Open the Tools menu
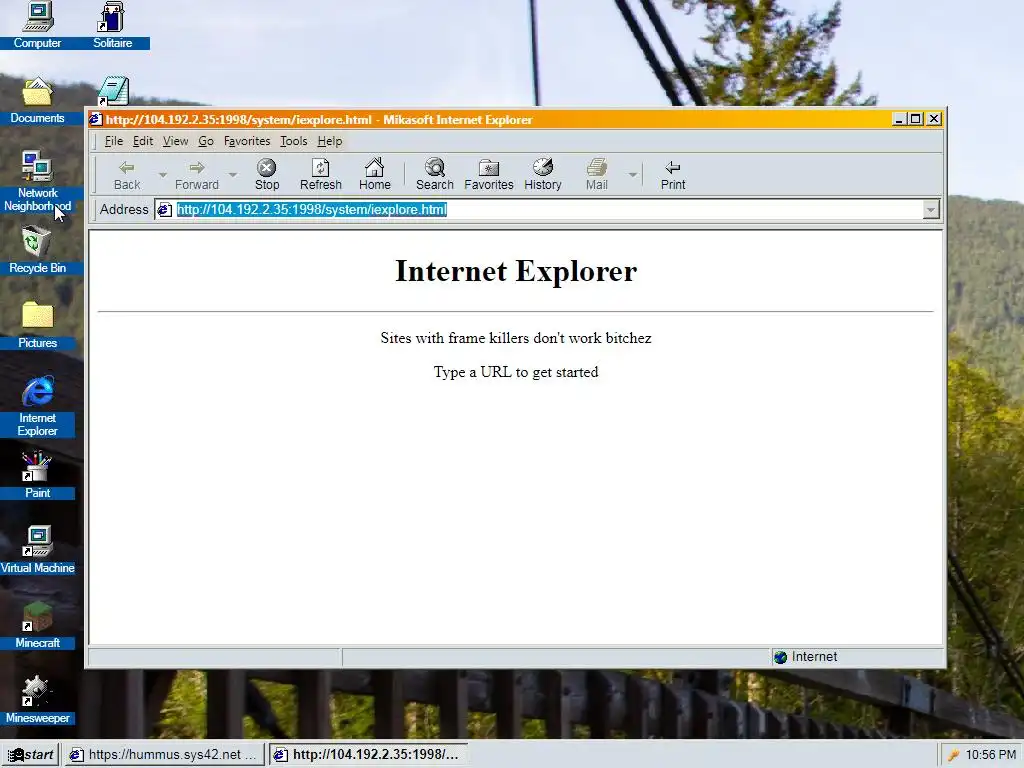Image resolution: width=1024 pixels, height=768 pixels. pyautogui.click(x=293, y=141)
